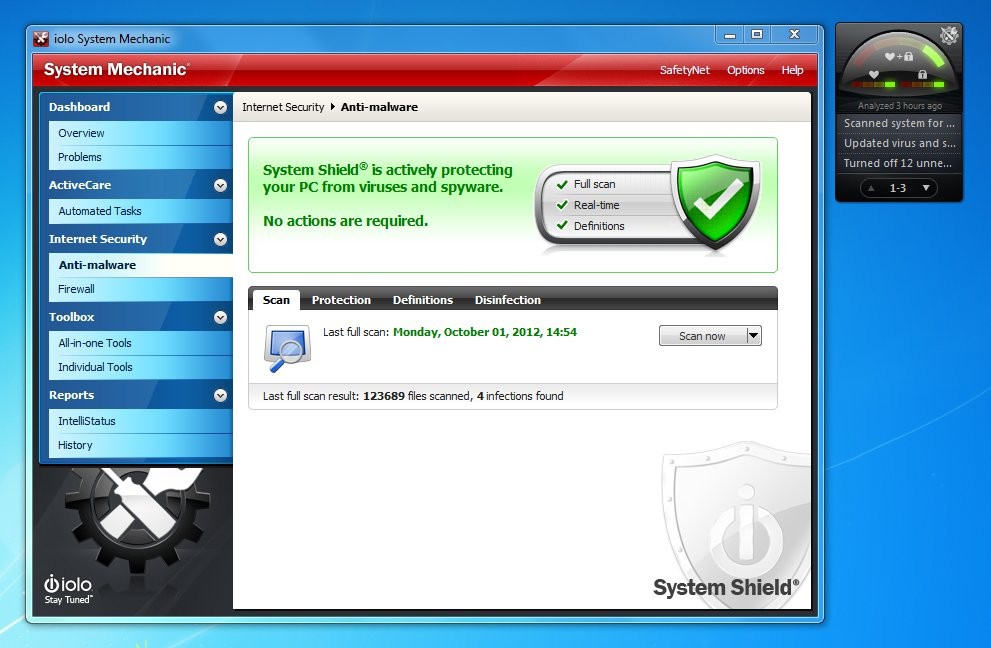The width and height of the screenshot is (991, 648).
Task: Click the next arrow in gadget pager
Action: [x=926, y=188]
